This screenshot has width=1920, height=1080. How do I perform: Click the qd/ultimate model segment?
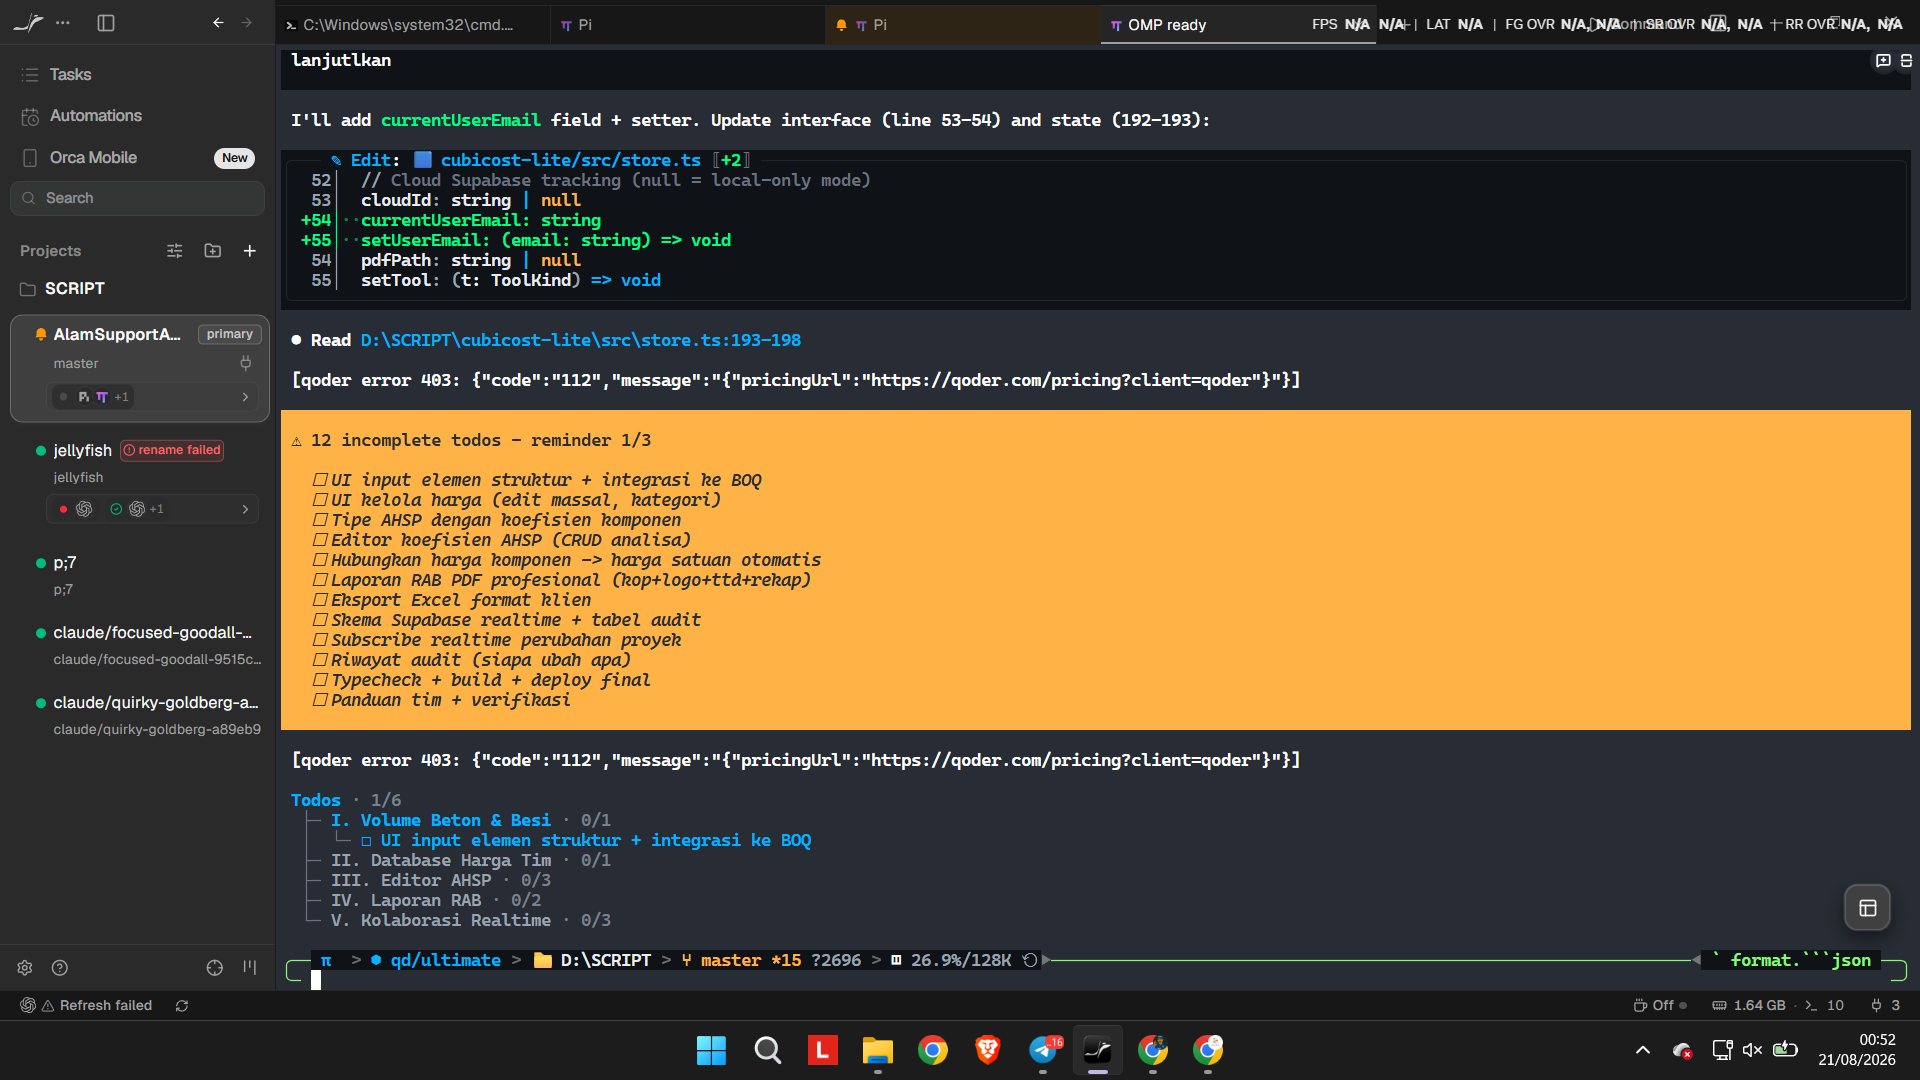(436, 961)
